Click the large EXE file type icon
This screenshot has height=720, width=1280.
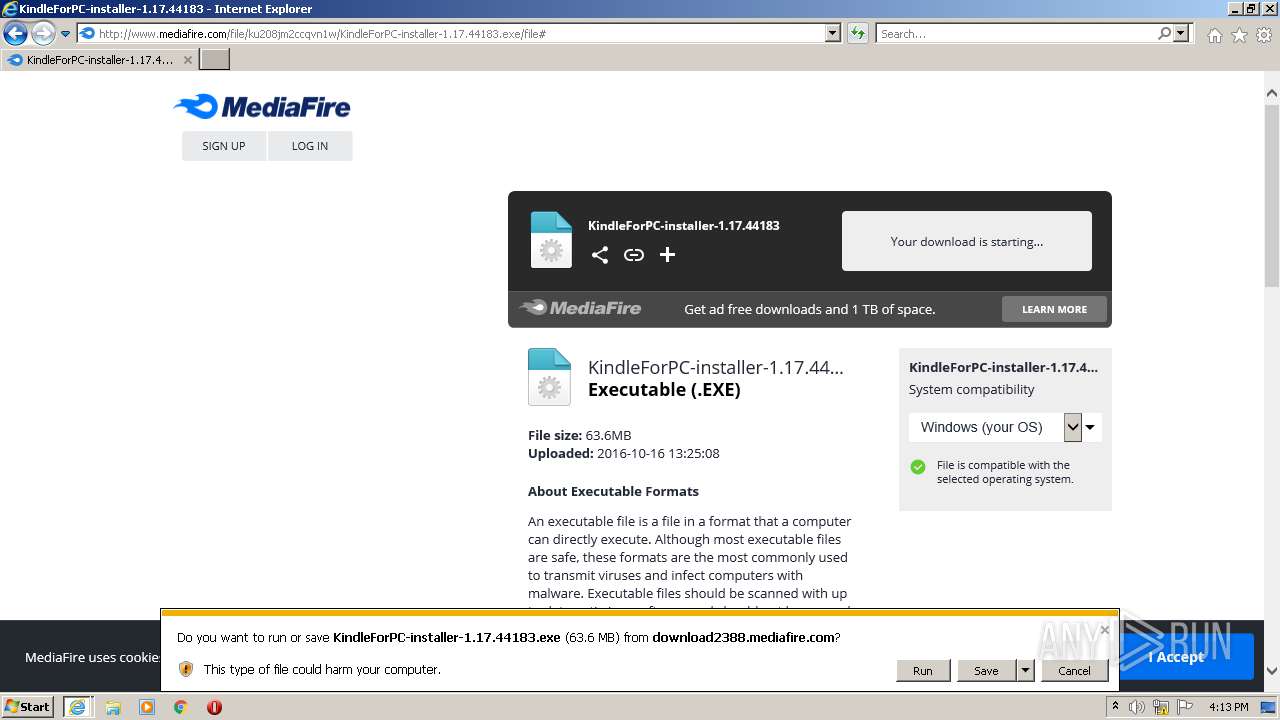coord(549,377)
